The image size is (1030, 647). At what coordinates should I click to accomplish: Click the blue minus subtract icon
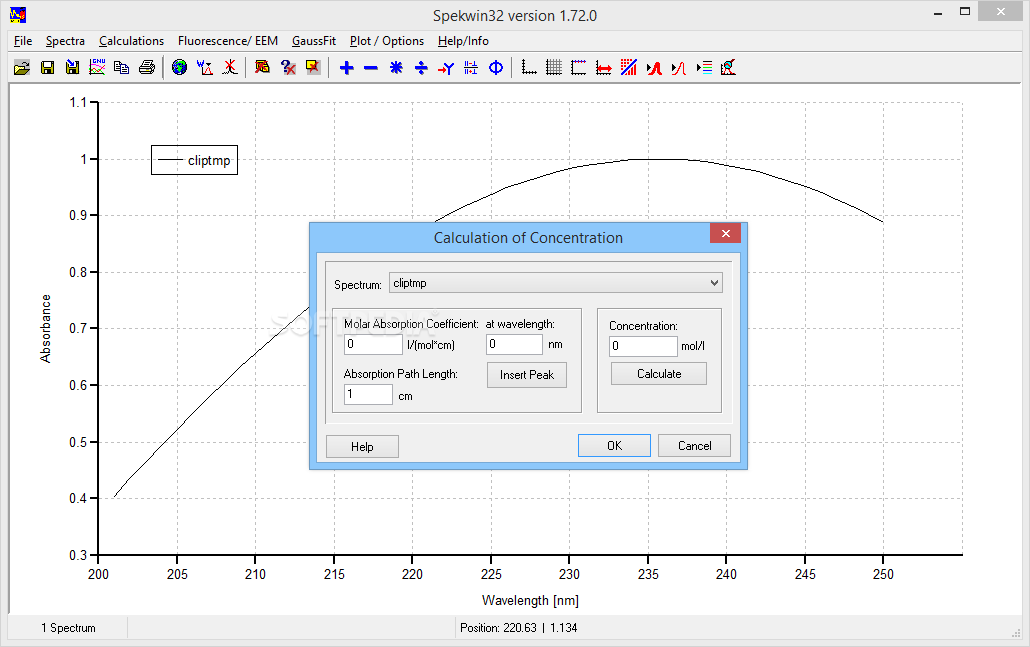click(x=370, y=68)
